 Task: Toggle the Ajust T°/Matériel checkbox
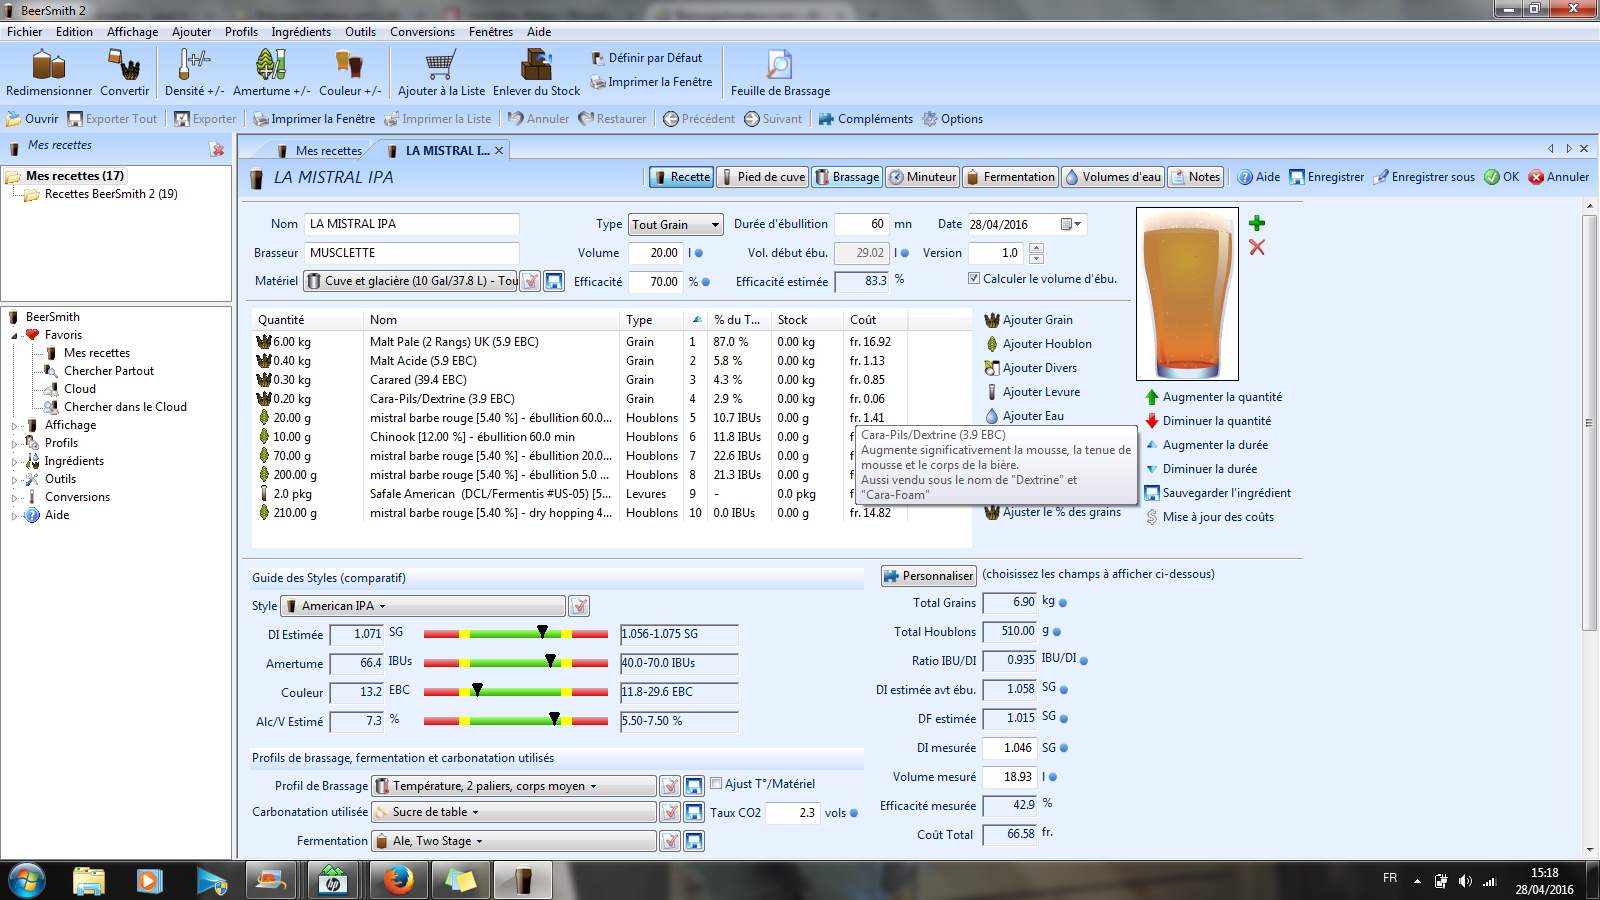point(716,784)
